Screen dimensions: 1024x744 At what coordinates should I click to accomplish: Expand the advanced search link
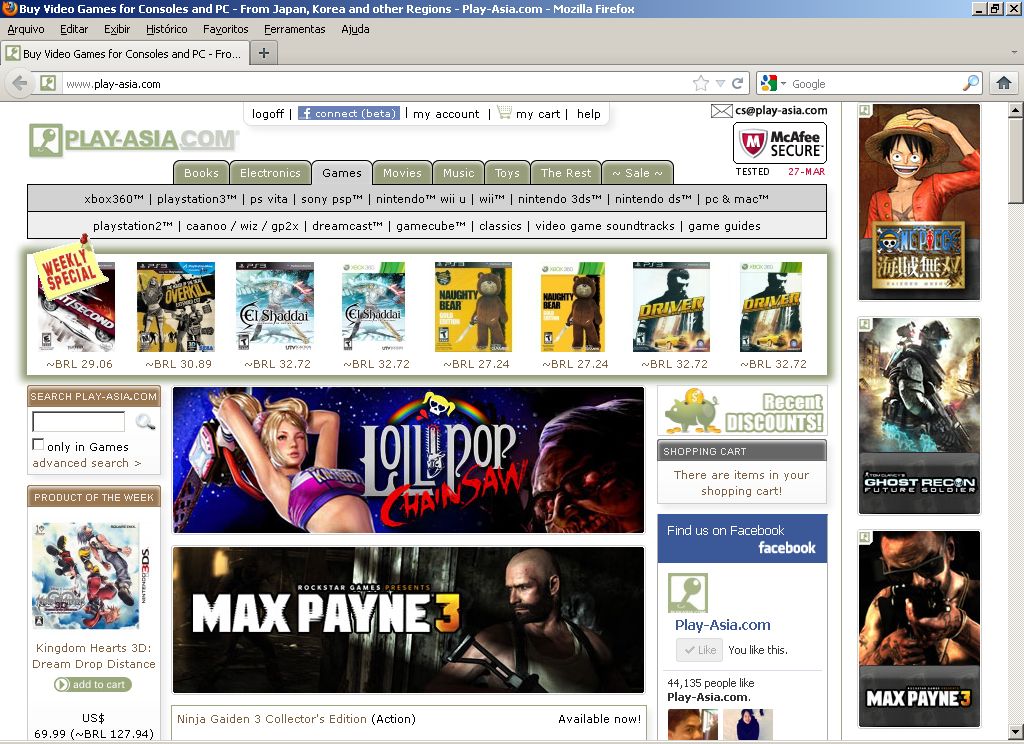[x=86, y=463]
